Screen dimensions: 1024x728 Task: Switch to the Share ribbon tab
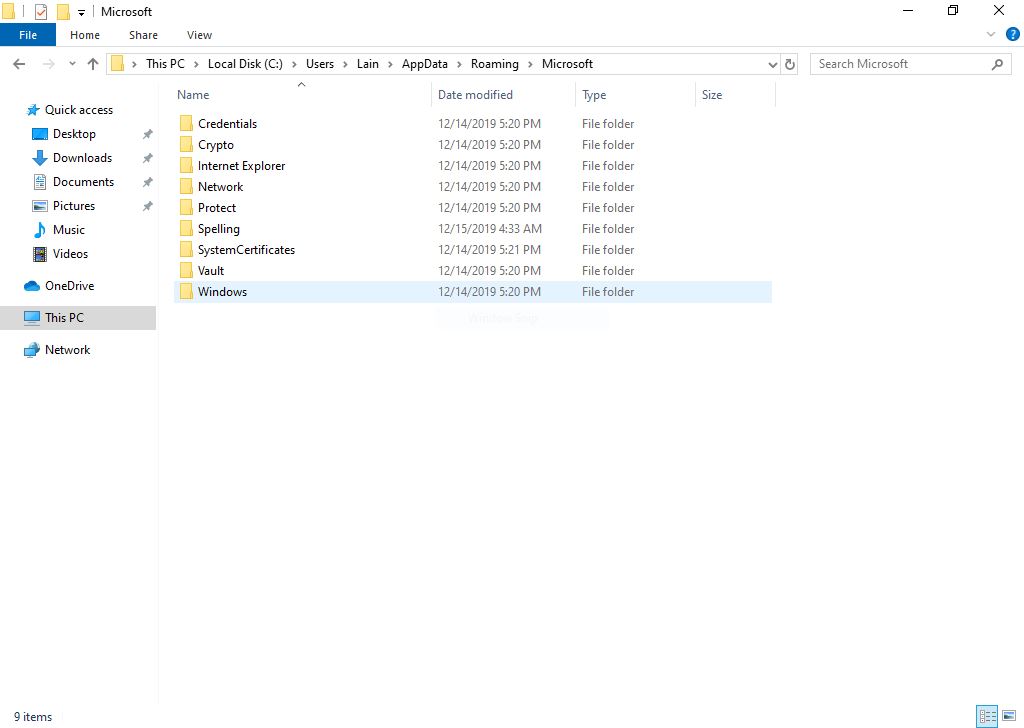pyautogui.click(x=143, y=35)
